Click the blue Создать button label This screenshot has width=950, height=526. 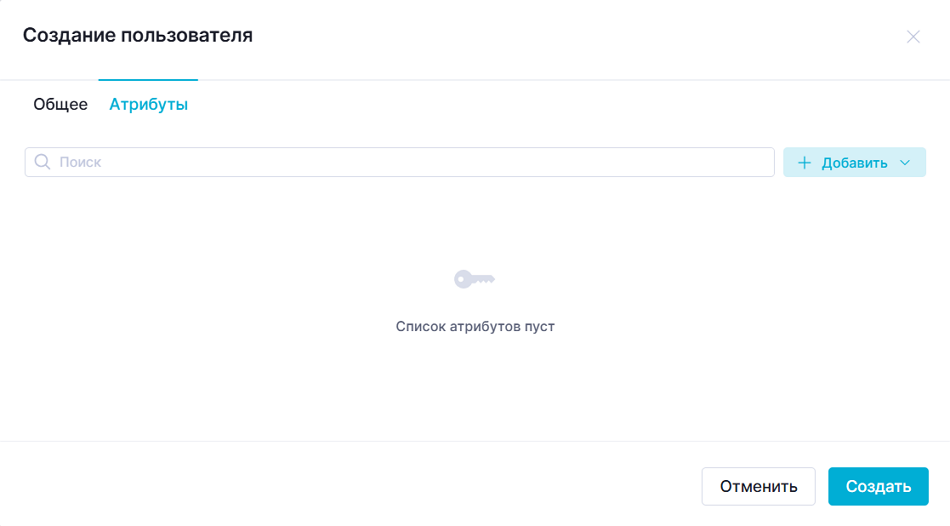point(879,486)
